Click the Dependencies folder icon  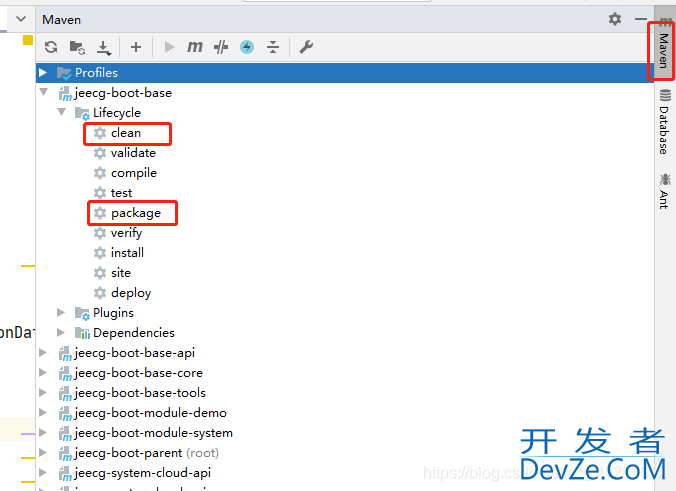click(82, 333)
